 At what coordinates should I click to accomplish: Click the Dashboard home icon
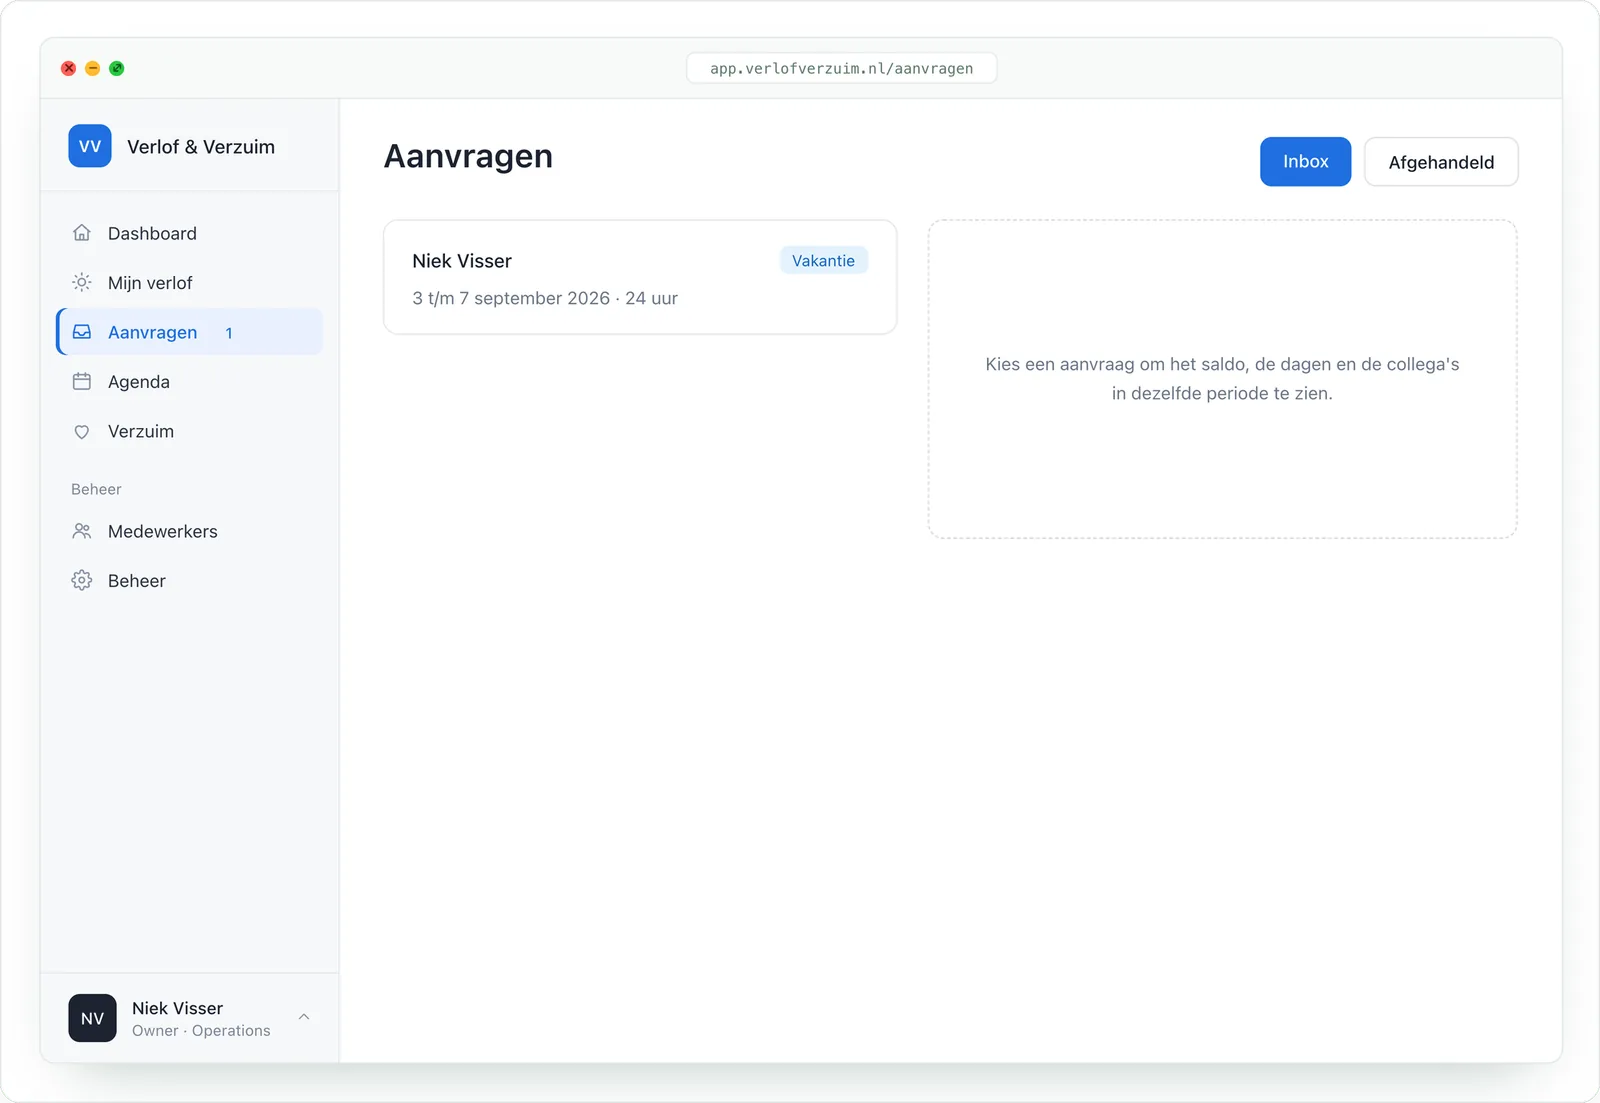pos(82,233)
